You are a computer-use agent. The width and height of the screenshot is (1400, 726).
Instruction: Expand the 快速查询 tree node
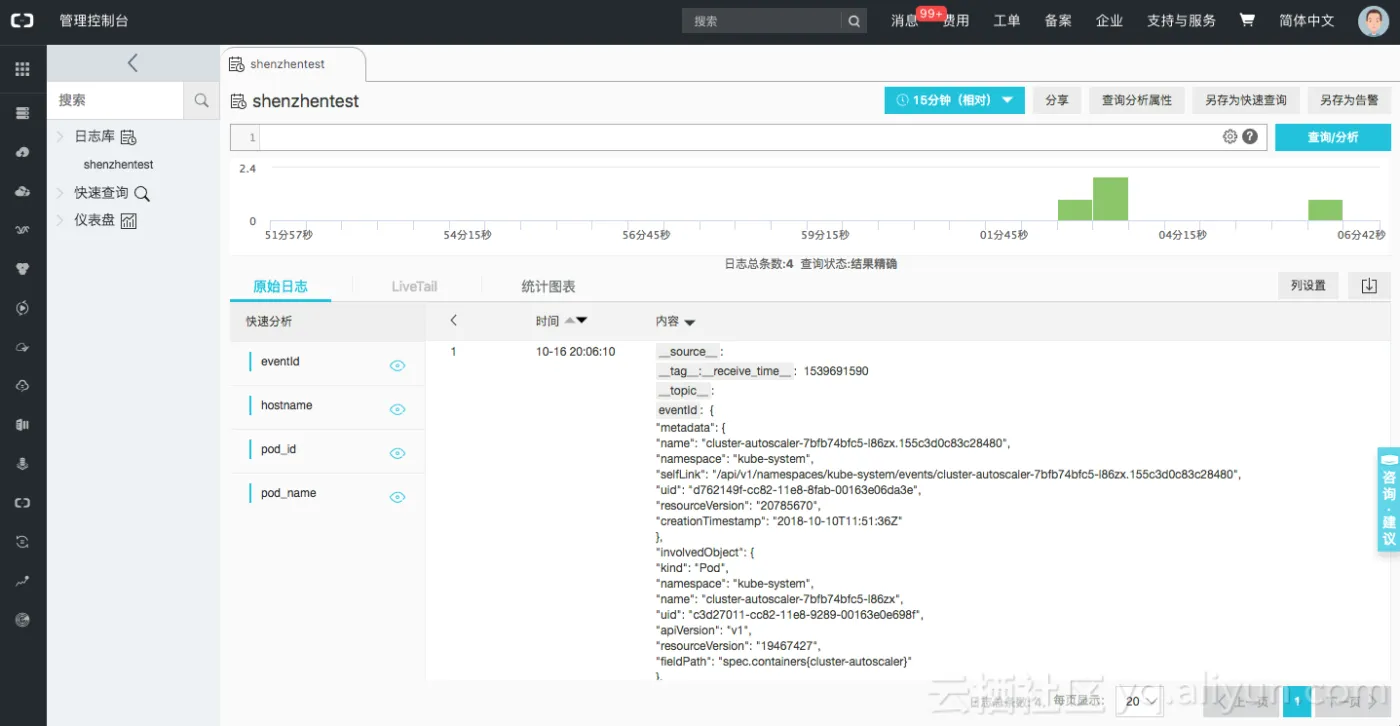pos(60,193)
